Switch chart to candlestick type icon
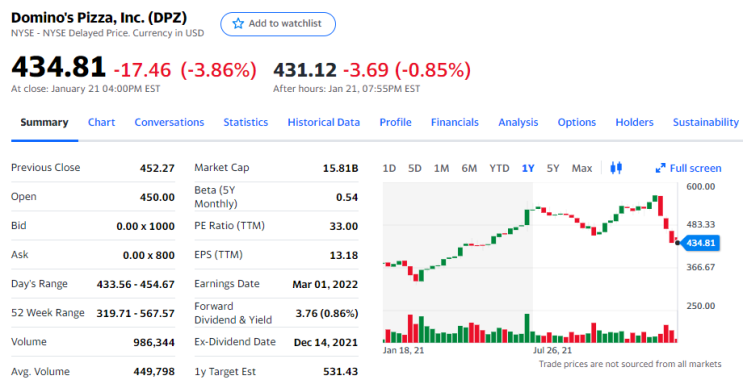The height and width of the screenshot is (384, 743). pyautogui.click(x=616, y=168)
